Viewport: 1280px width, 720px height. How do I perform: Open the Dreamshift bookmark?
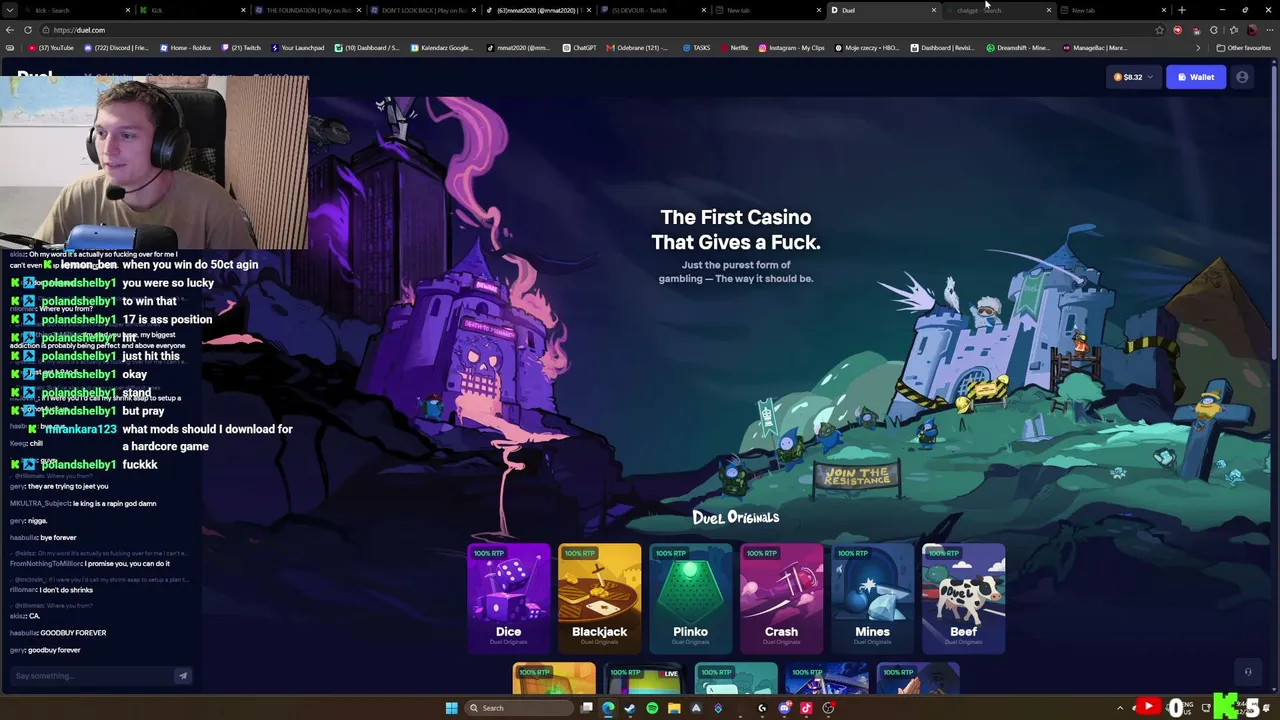(x=1019, y=48)
